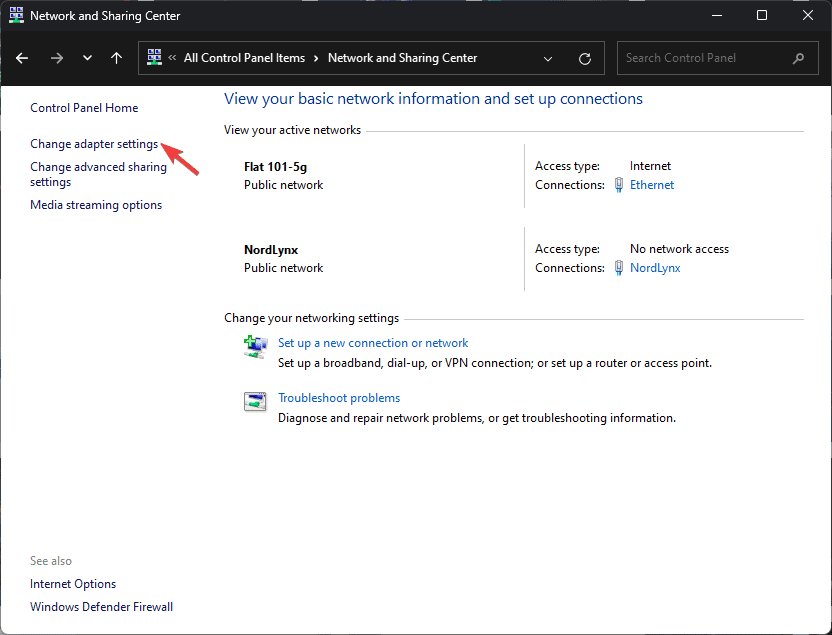
Task: Open Media streaming options
Action: pos(96,205)
